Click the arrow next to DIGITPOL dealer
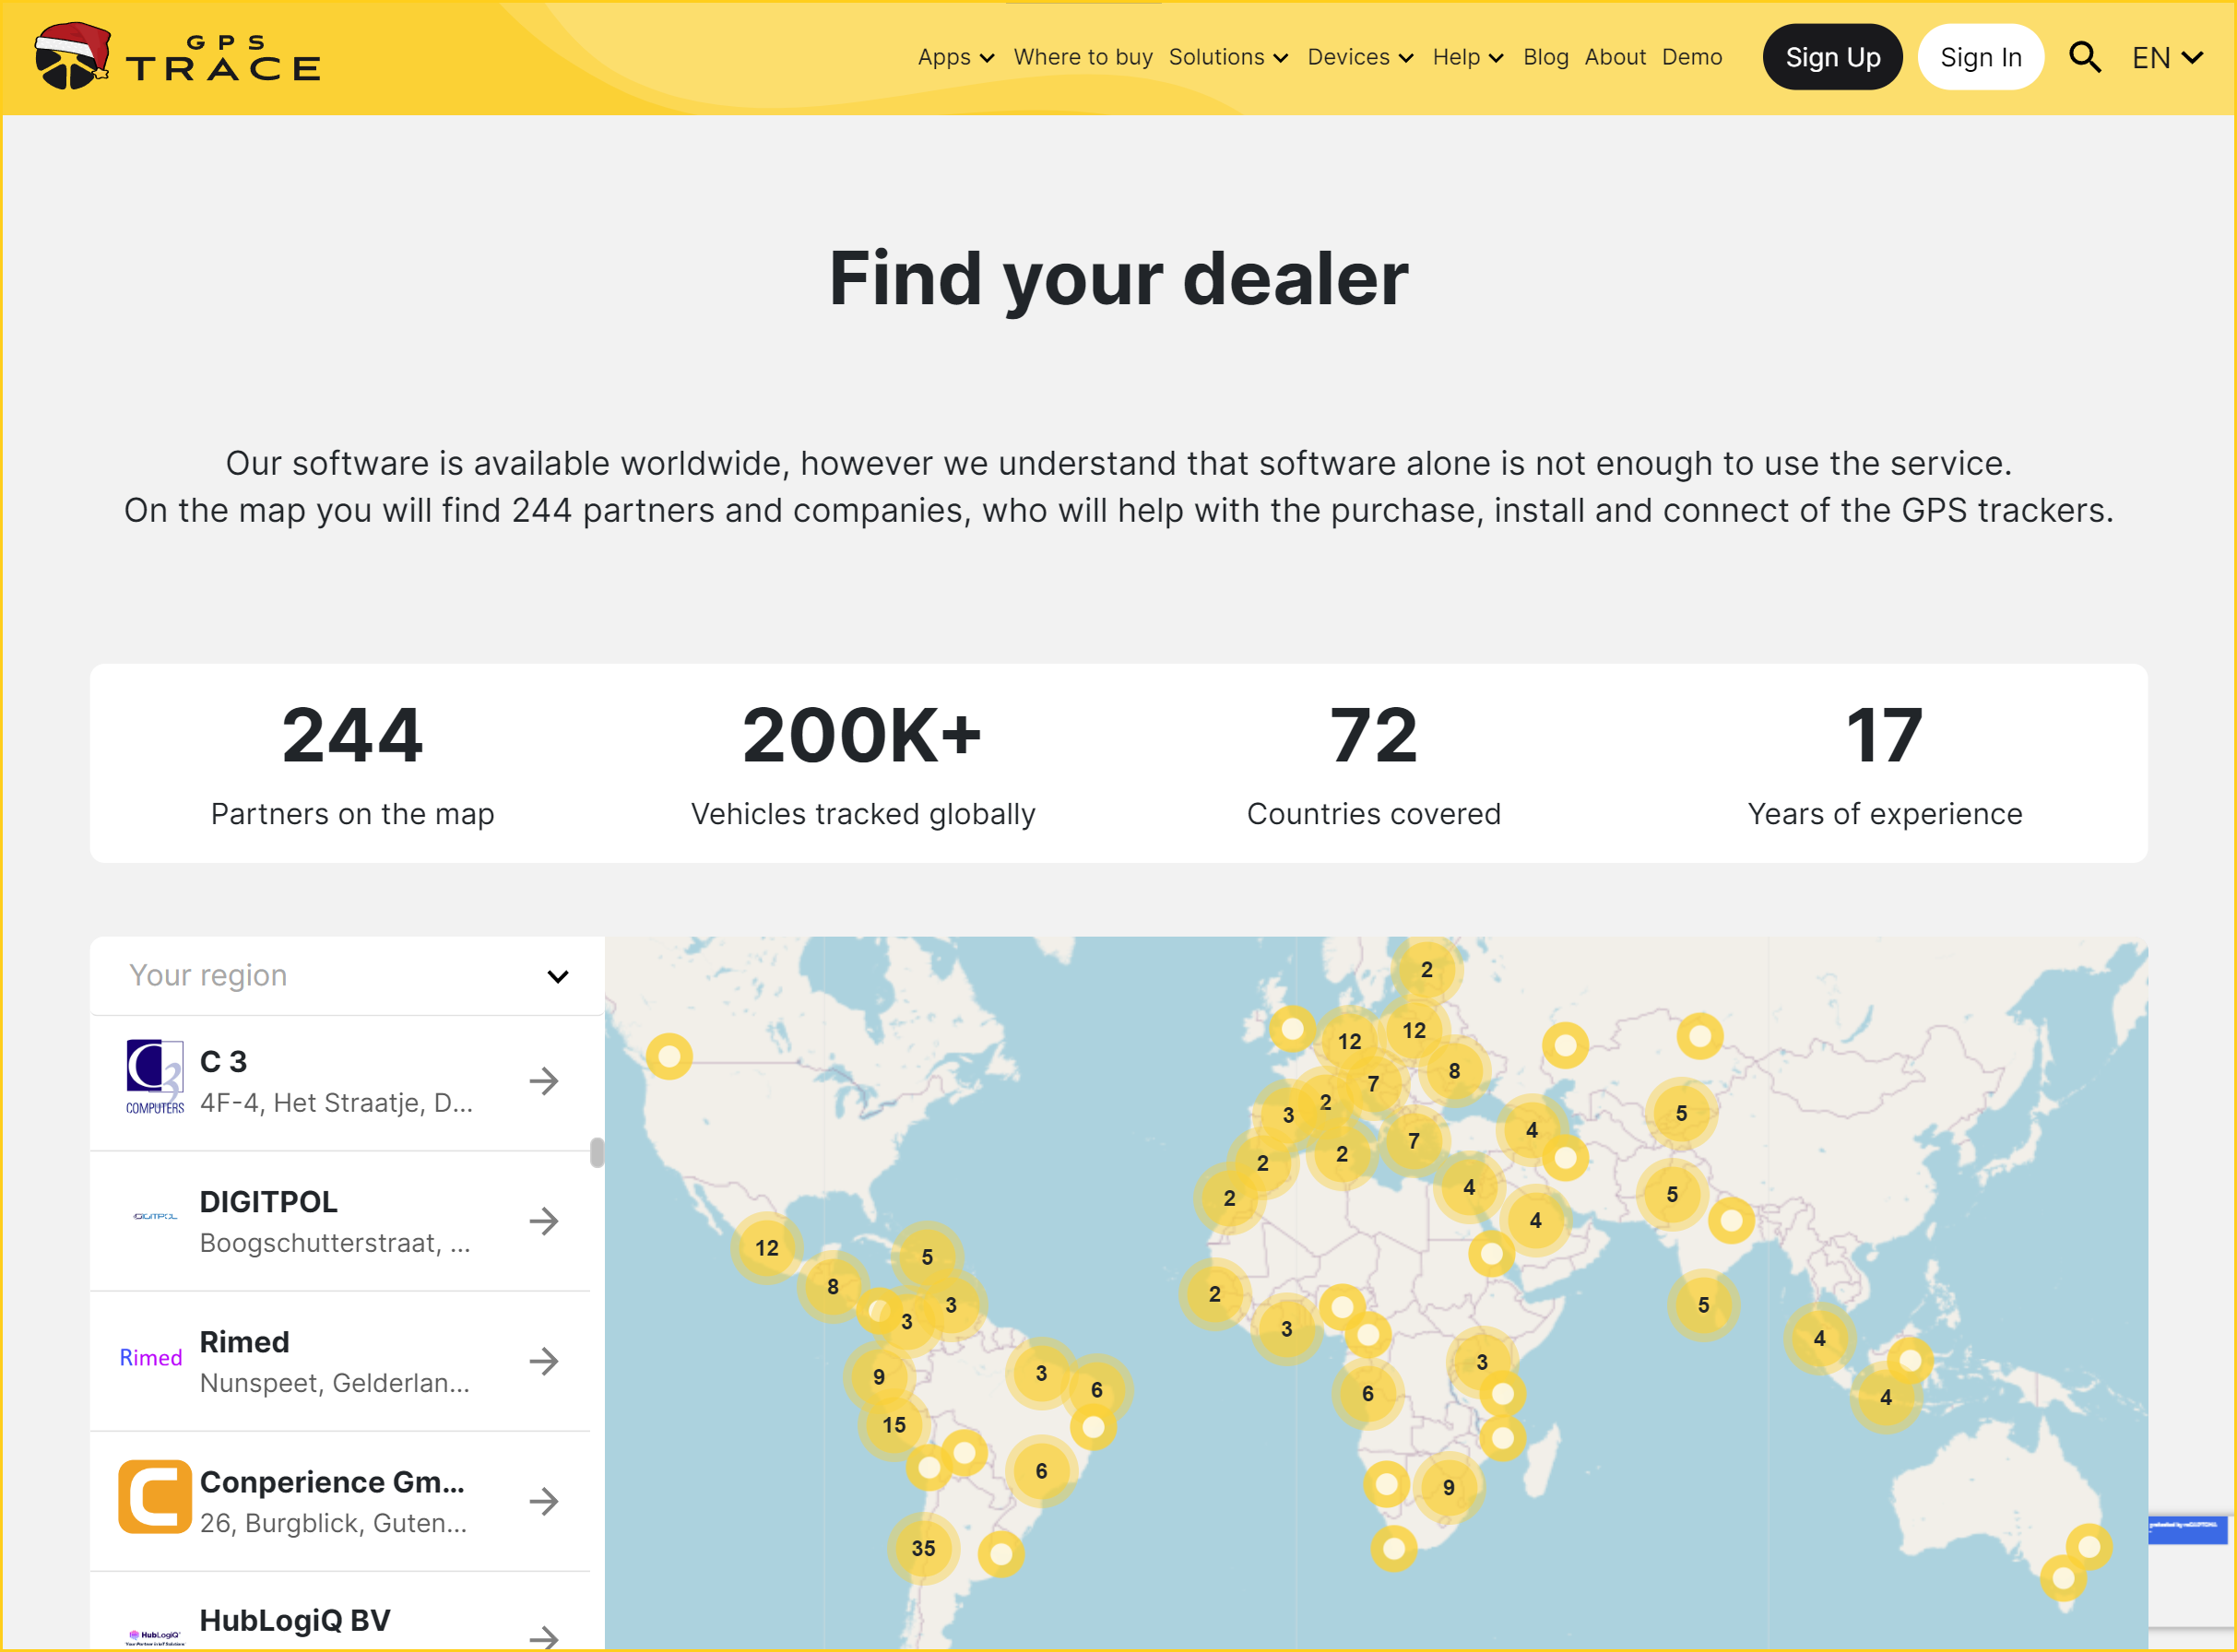Viewport: 2237px width, 1652px height. [x=543, y=1221]
